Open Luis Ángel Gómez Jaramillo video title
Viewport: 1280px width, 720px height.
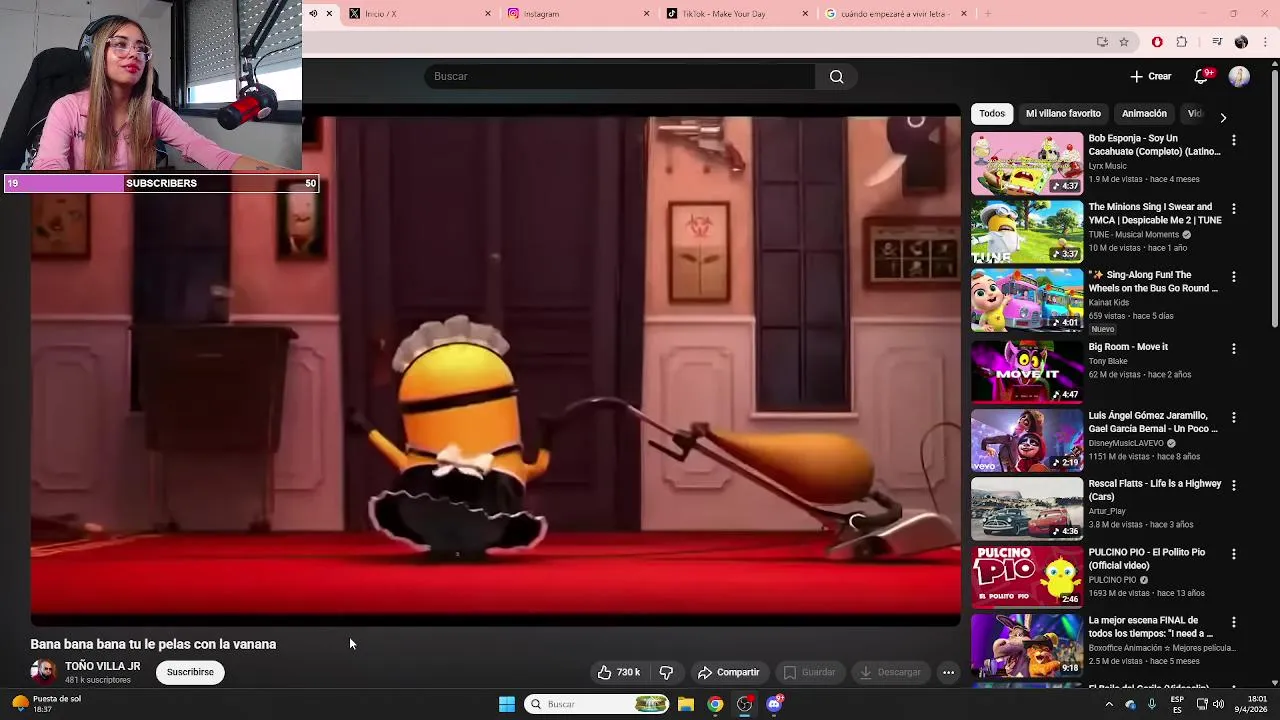[1153, 422]
